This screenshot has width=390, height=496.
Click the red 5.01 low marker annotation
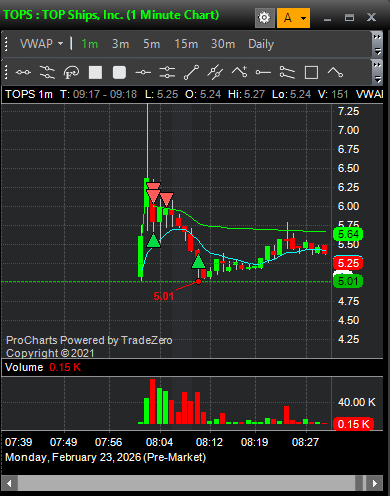pyautogui.click(x=163, y=296)
